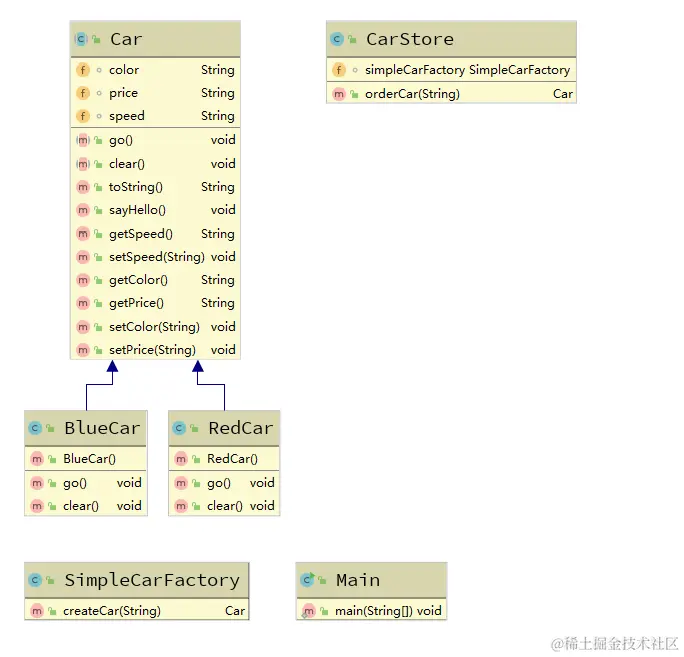Click the field icon next to speed
684x657 pixels.
click(x=83, y=116)
